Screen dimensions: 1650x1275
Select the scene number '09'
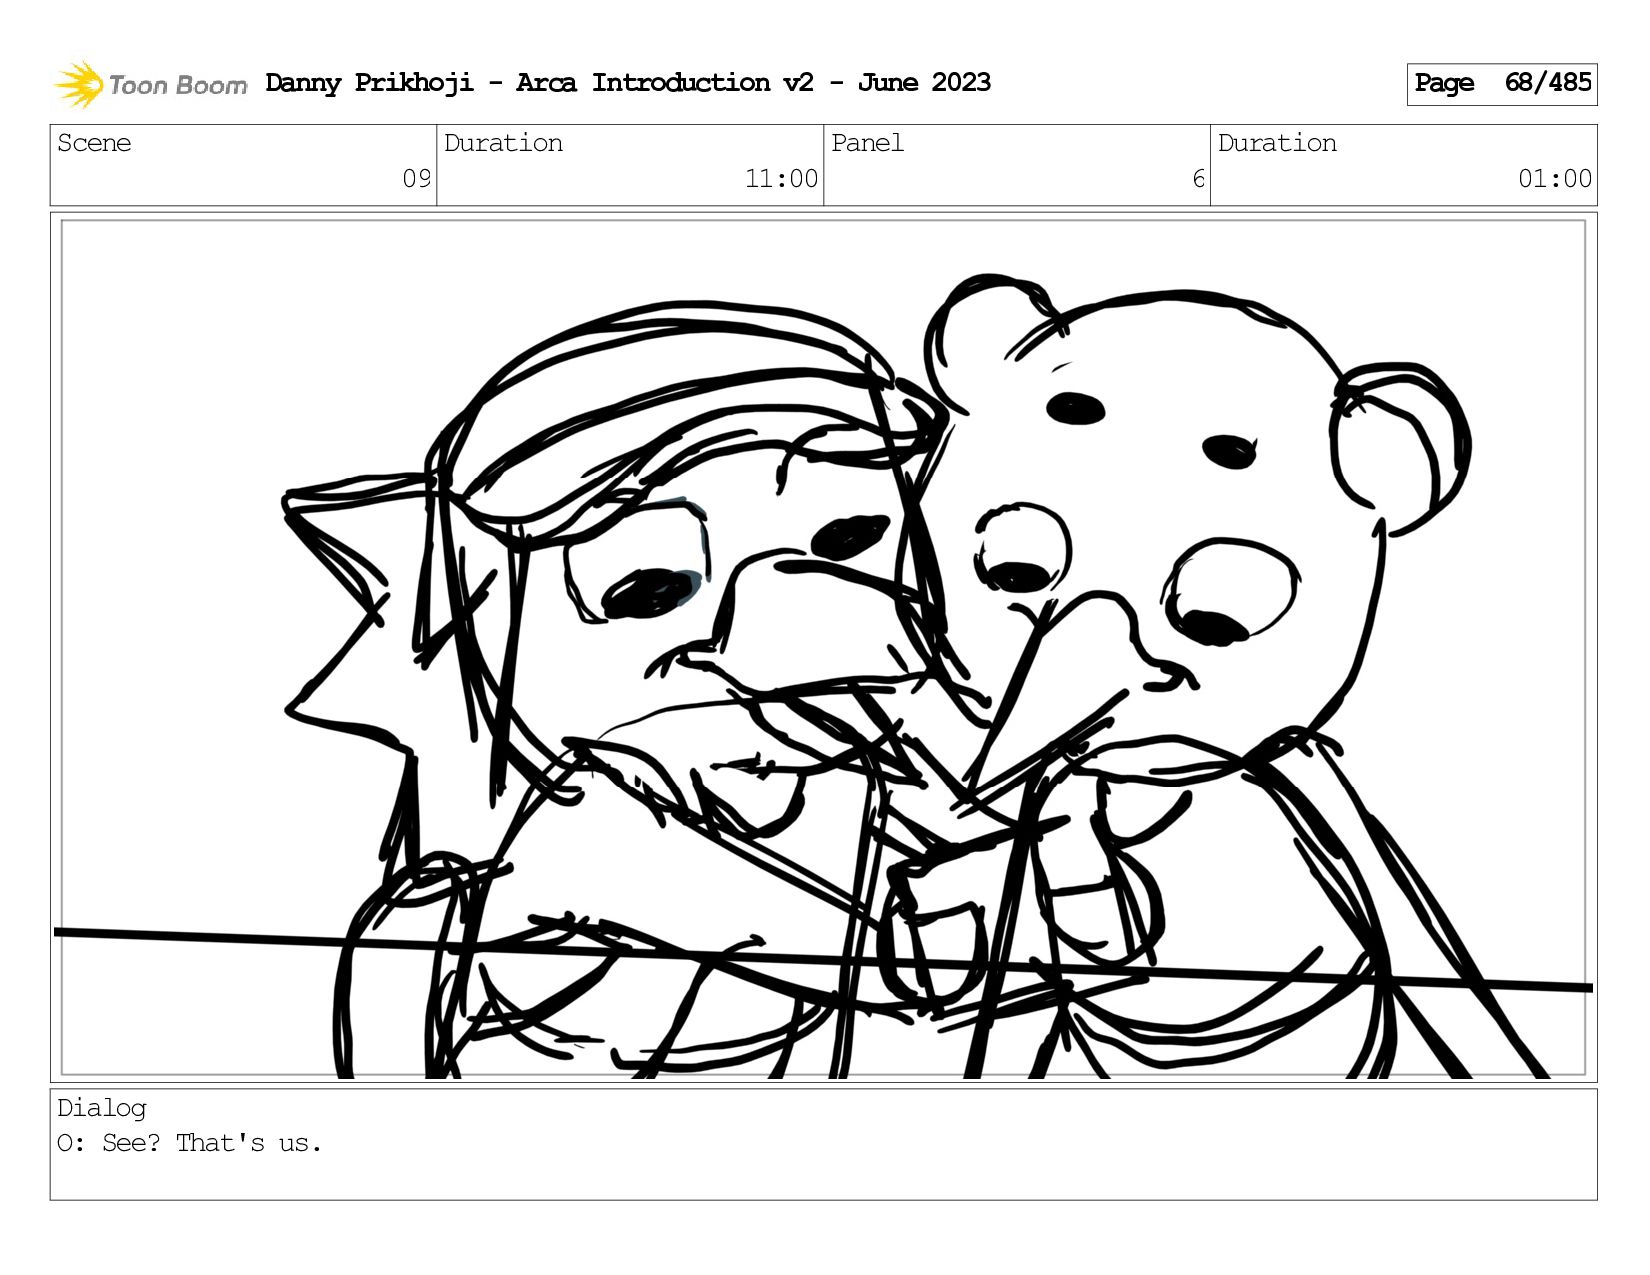pyautogui.click(x=416, y=178)
